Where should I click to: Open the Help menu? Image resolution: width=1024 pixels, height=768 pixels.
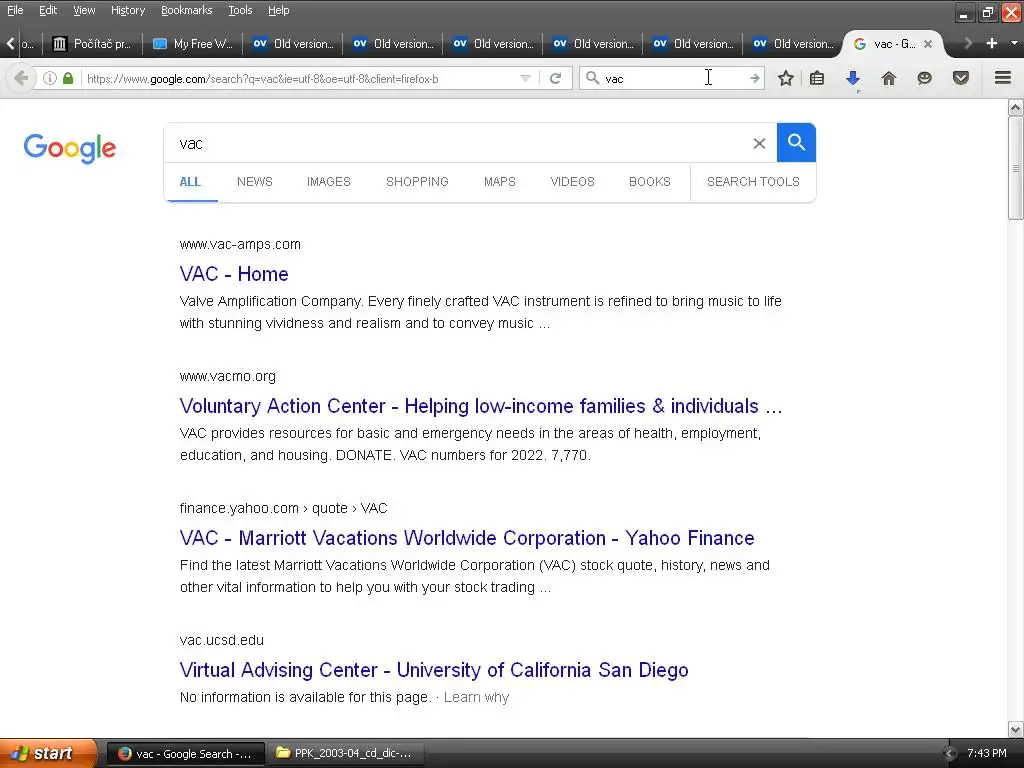click(x=278, y=10)
